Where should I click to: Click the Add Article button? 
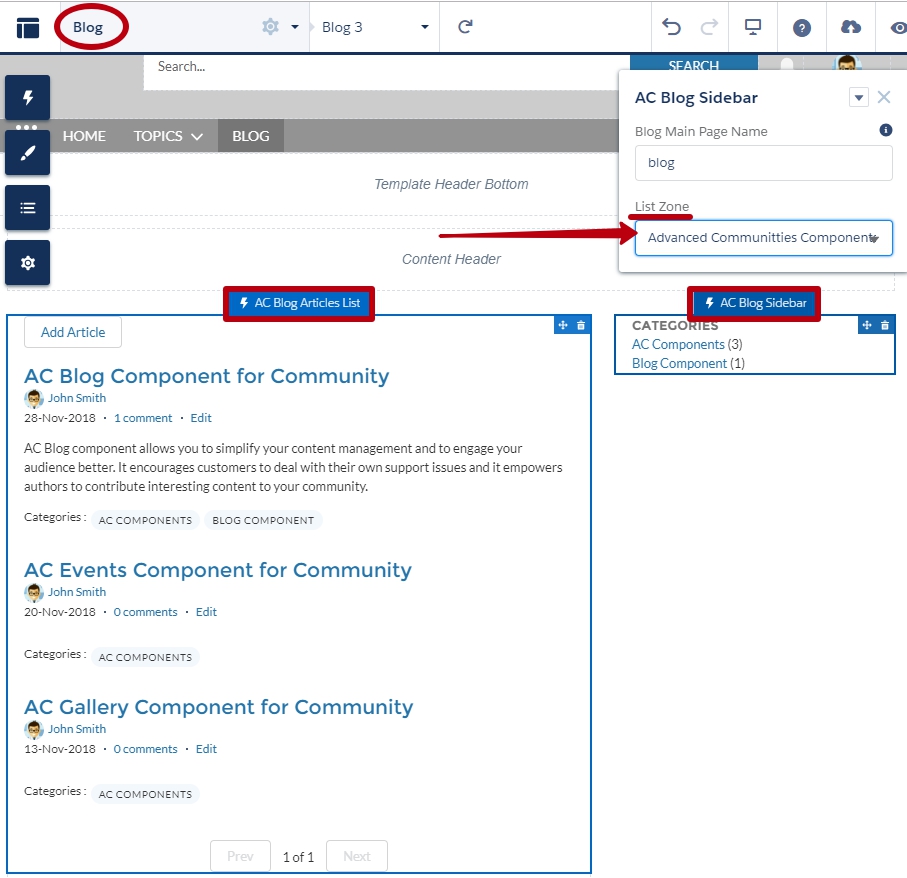[x=73, y=332]
